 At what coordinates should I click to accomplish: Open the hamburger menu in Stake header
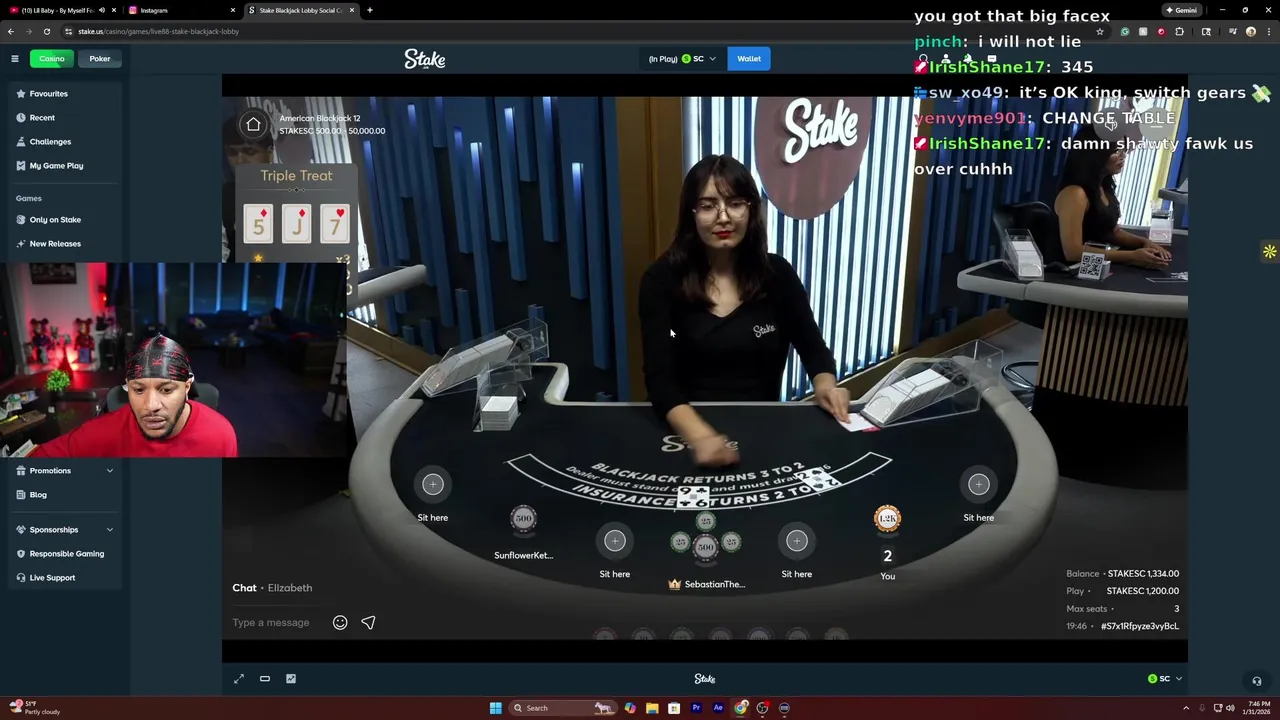[x=15, y=59]
